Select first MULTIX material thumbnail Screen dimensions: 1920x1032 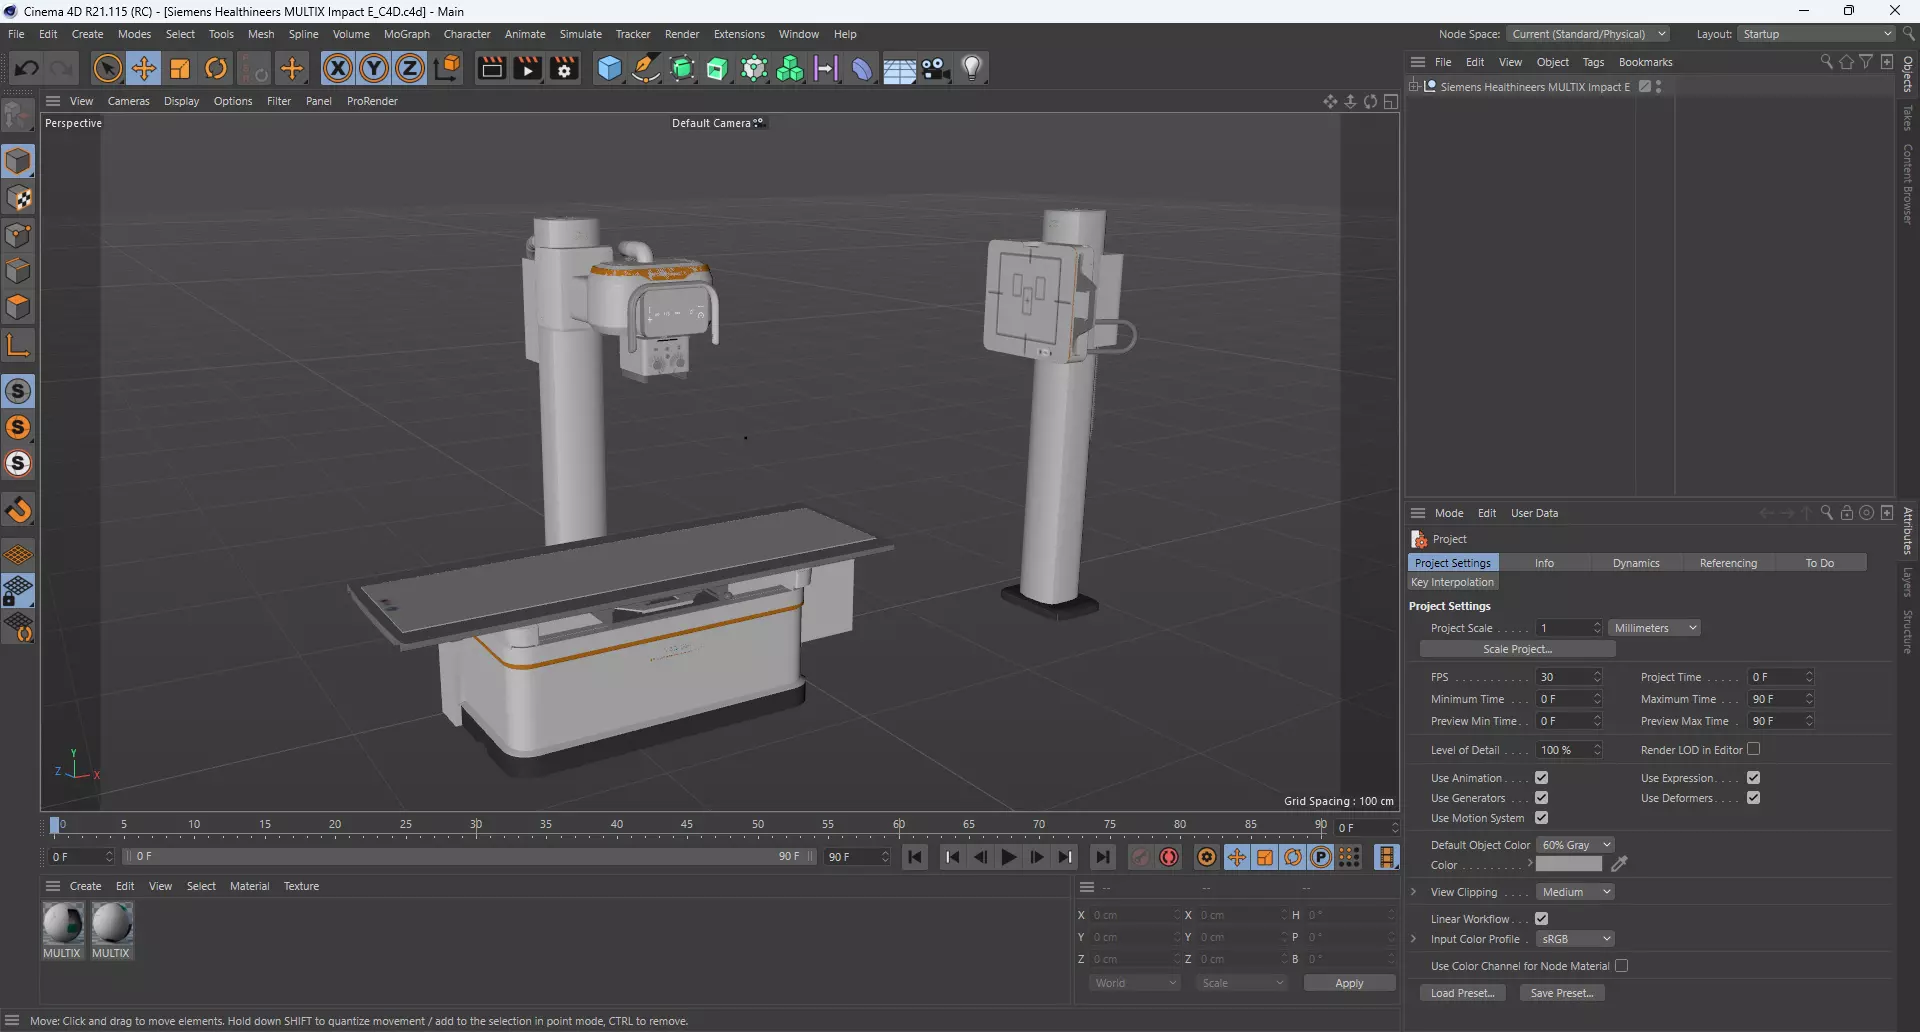[62, 923]
